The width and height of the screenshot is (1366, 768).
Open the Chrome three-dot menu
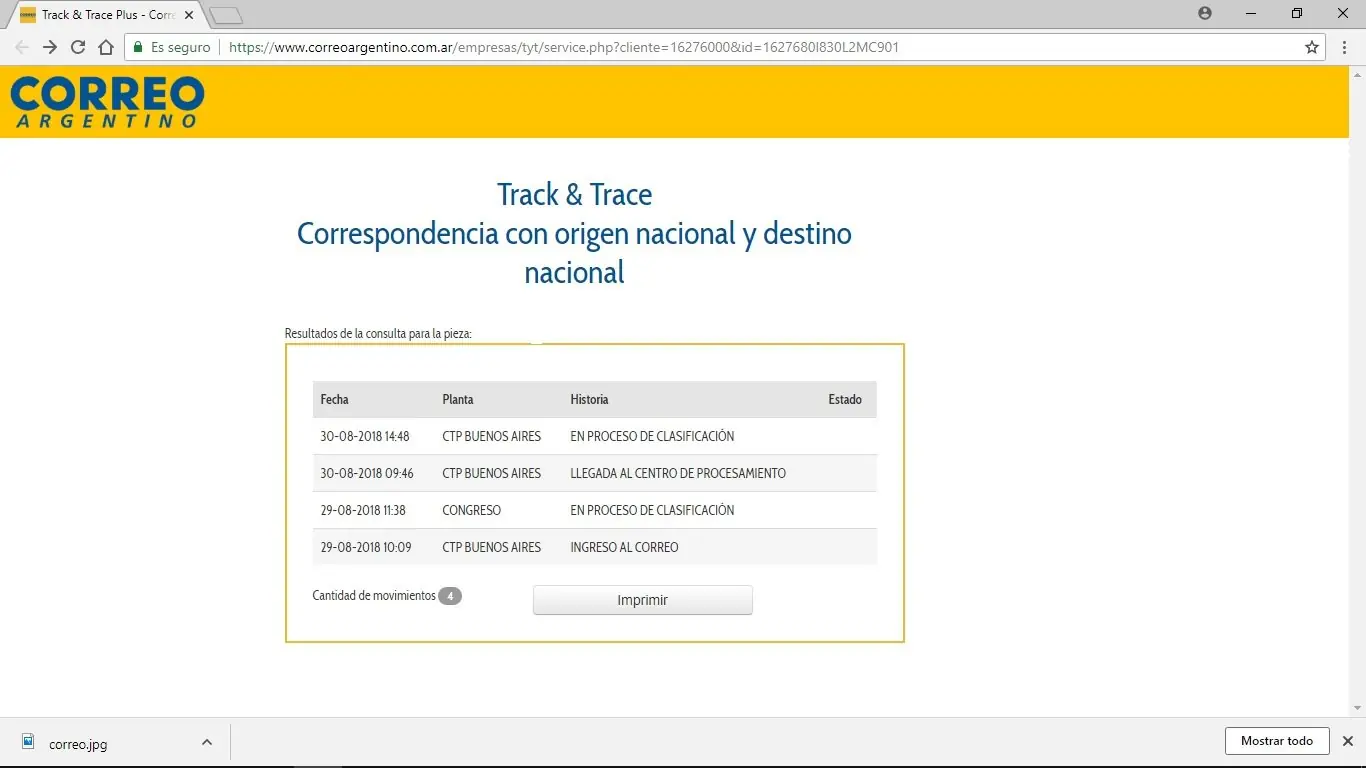1345,47
